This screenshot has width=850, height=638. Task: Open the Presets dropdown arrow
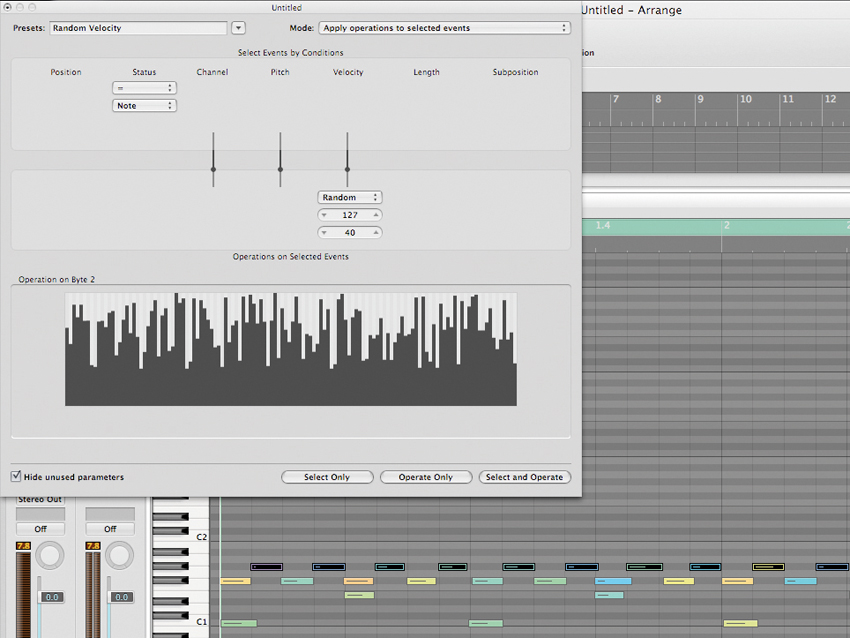click(238, 28)
